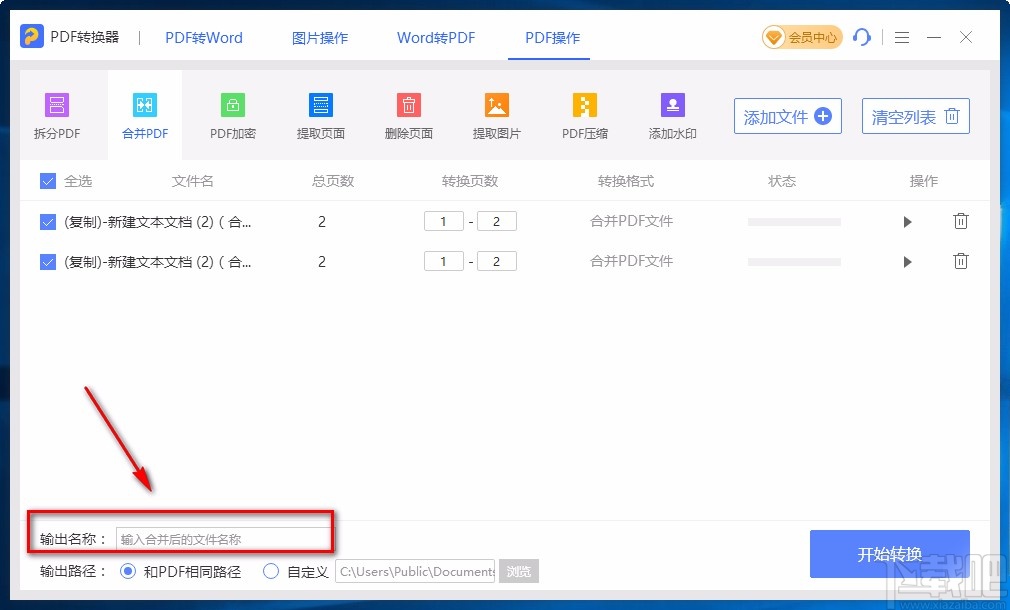Open the PDF压缩 compression tool
Image resolution: width=1010 pixels, height=610 pixels.
tap(584, 113)
